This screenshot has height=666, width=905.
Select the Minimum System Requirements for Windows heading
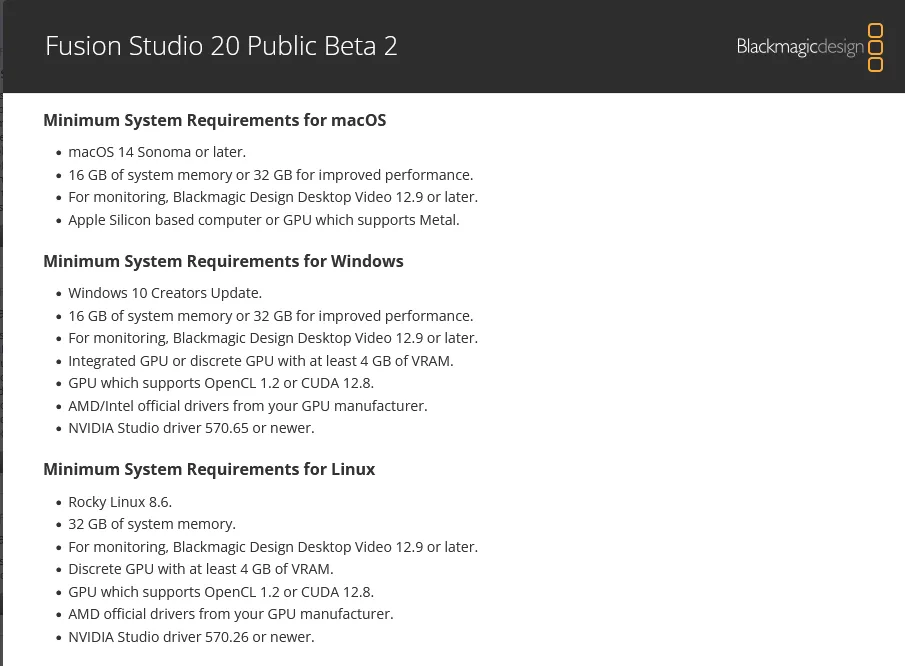tap(223, 261)
